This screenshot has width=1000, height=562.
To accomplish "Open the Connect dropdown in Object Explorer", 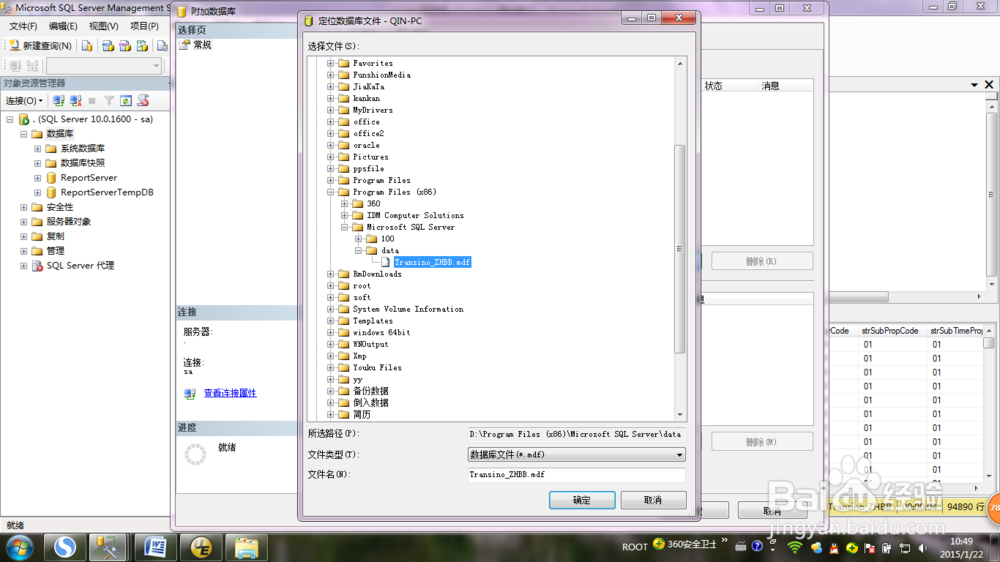I will (x=24, y=101).
